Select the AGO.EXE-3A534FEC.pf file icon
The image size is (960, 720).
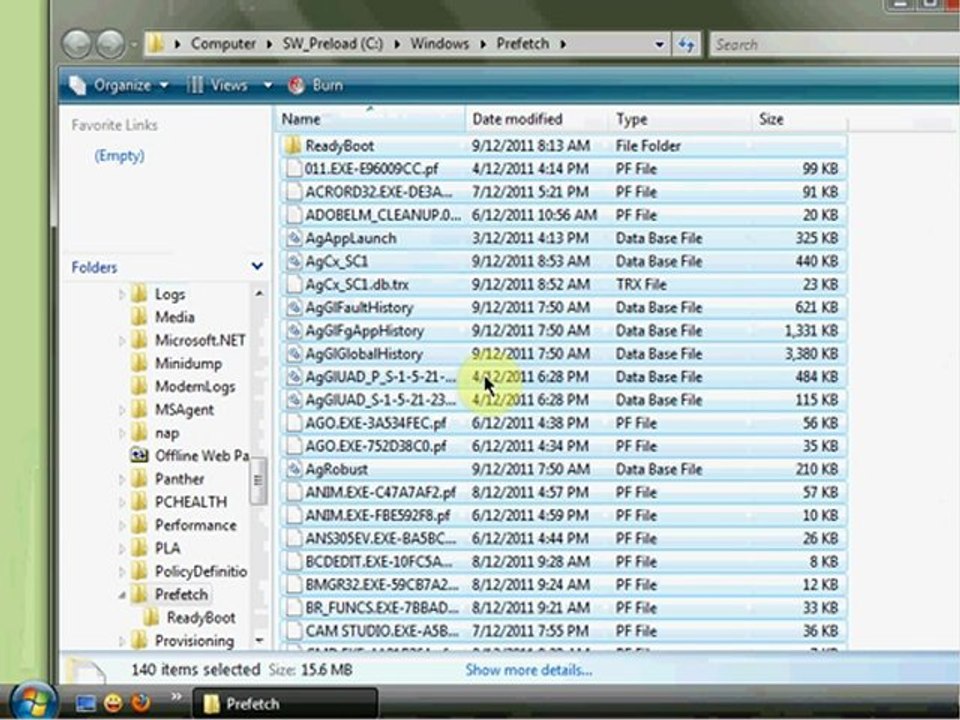point(294,423)
